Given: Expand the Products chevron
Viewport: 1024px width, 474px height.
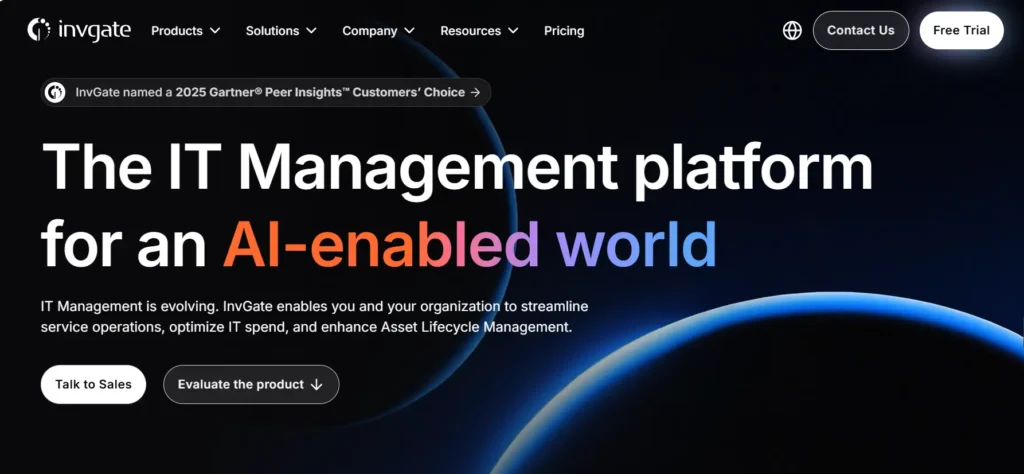Looking at the screenshot, I should pyautogui.click(x=215, y=31).
